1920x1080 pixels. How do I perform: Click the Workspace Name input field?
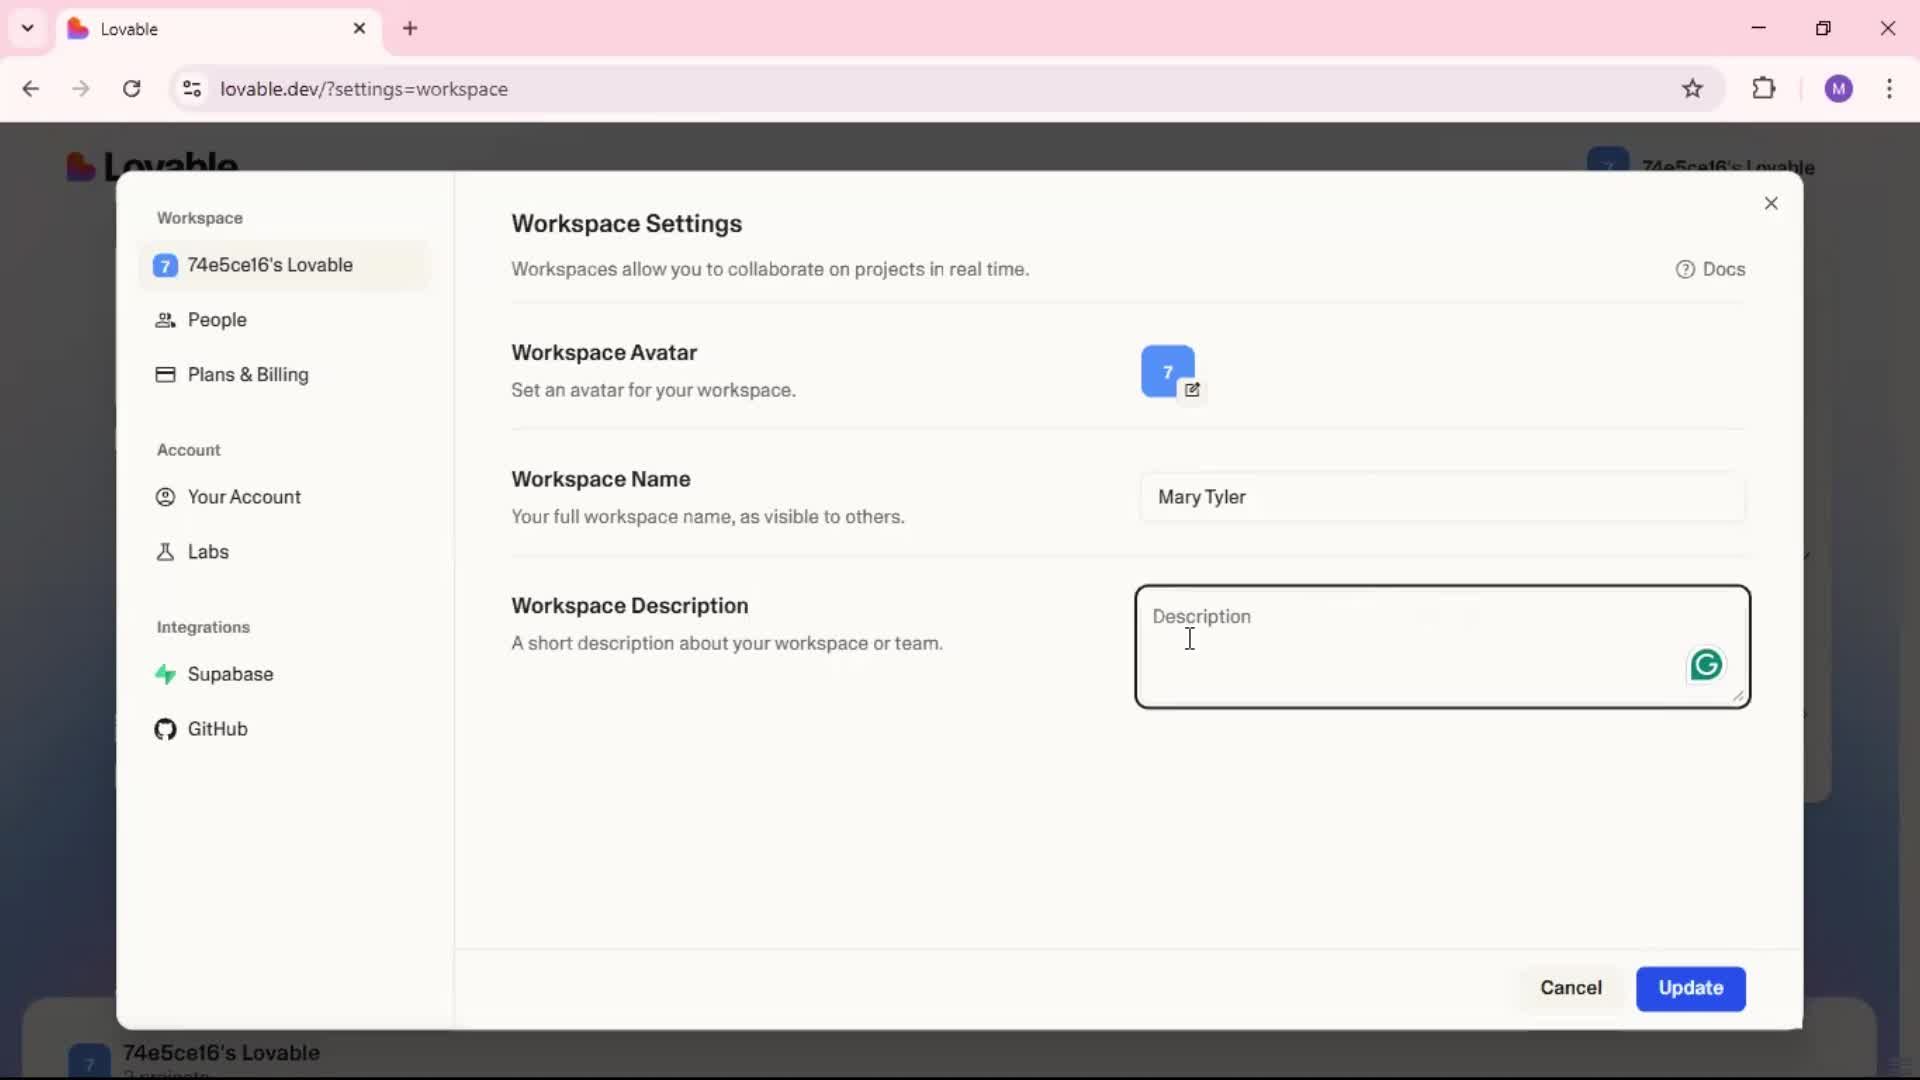click(x=1442, y=497)
